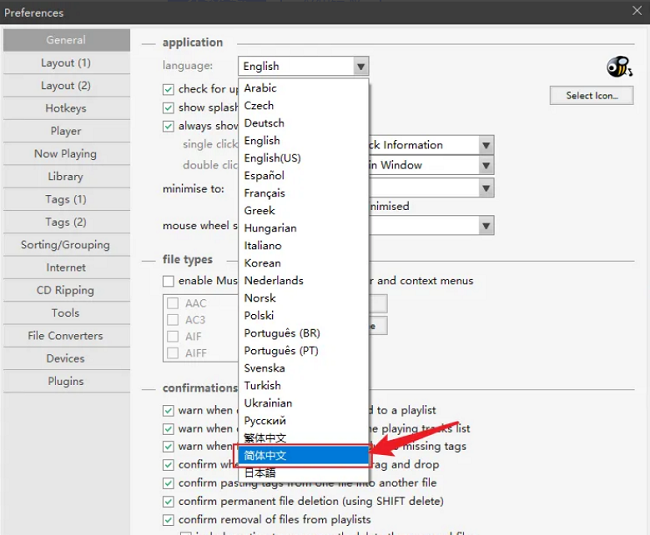Open the language dropdown arrow
Screen dimensions: 650x535
pos(361,67)
